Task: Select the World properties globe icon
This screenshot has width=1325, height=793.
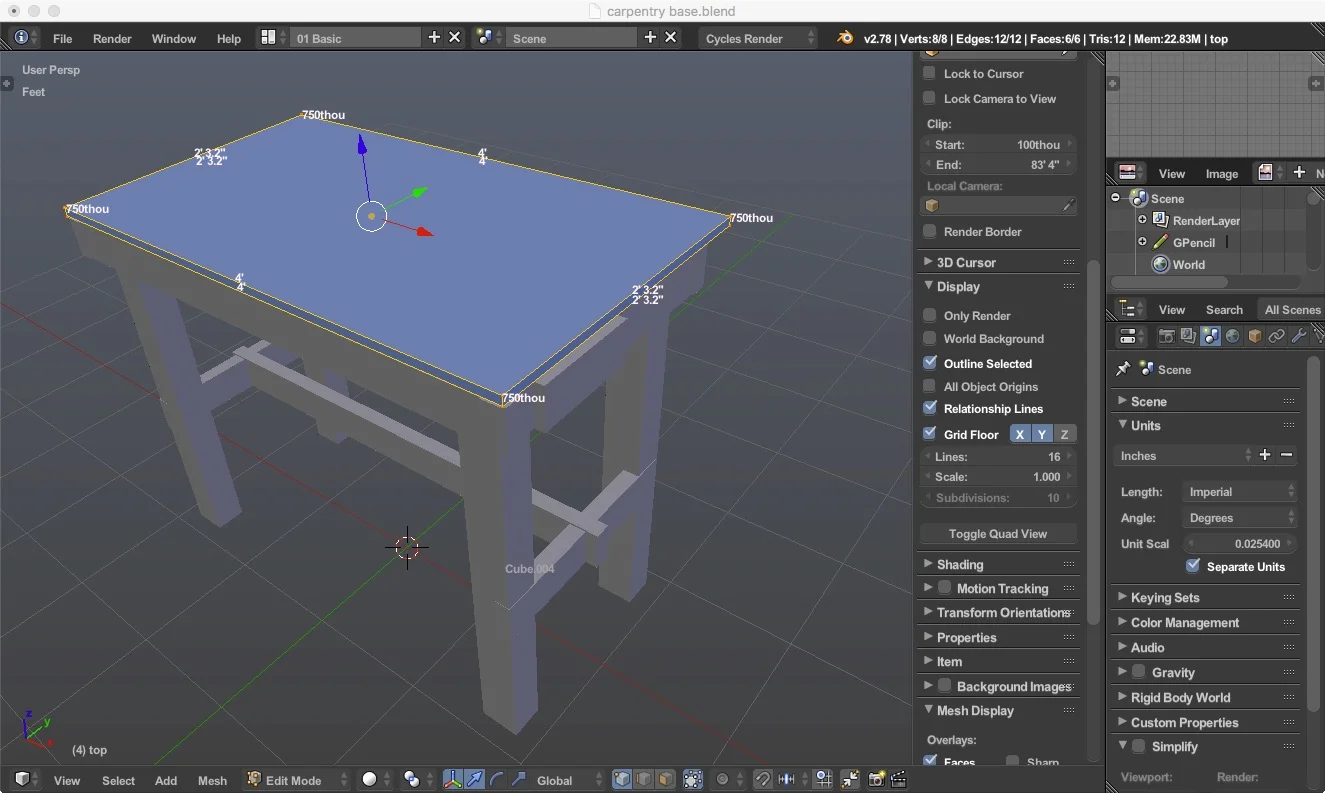Action: click(x=1233, y=336)
